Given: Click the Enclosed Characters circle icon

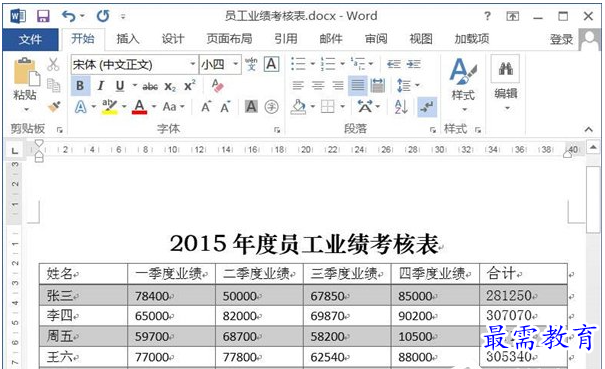Looking at the screenshot, I should [x=272, y=107].
